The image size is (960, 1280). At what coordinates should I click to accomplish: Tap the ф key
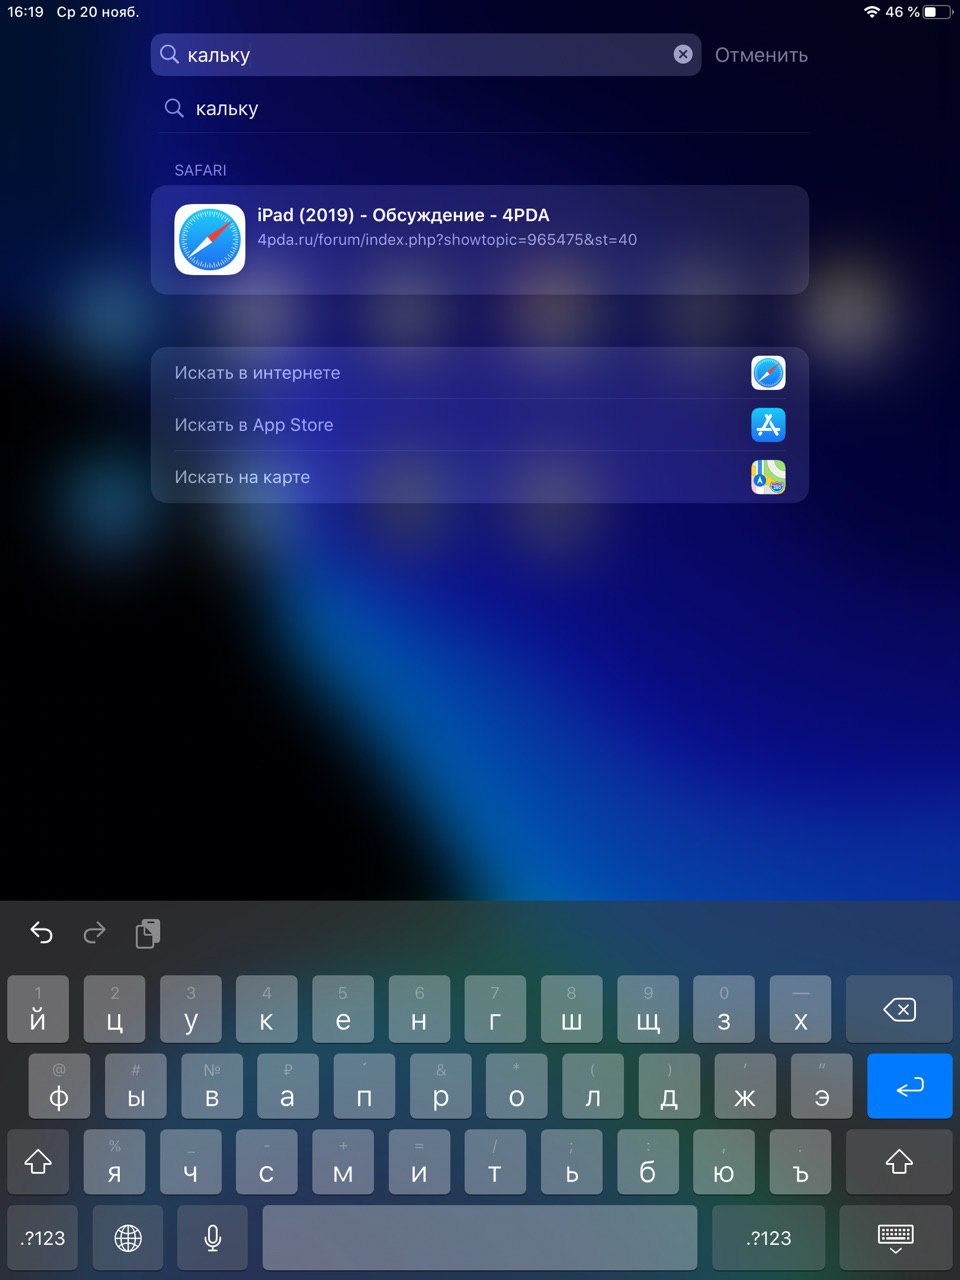point(59,1086)
